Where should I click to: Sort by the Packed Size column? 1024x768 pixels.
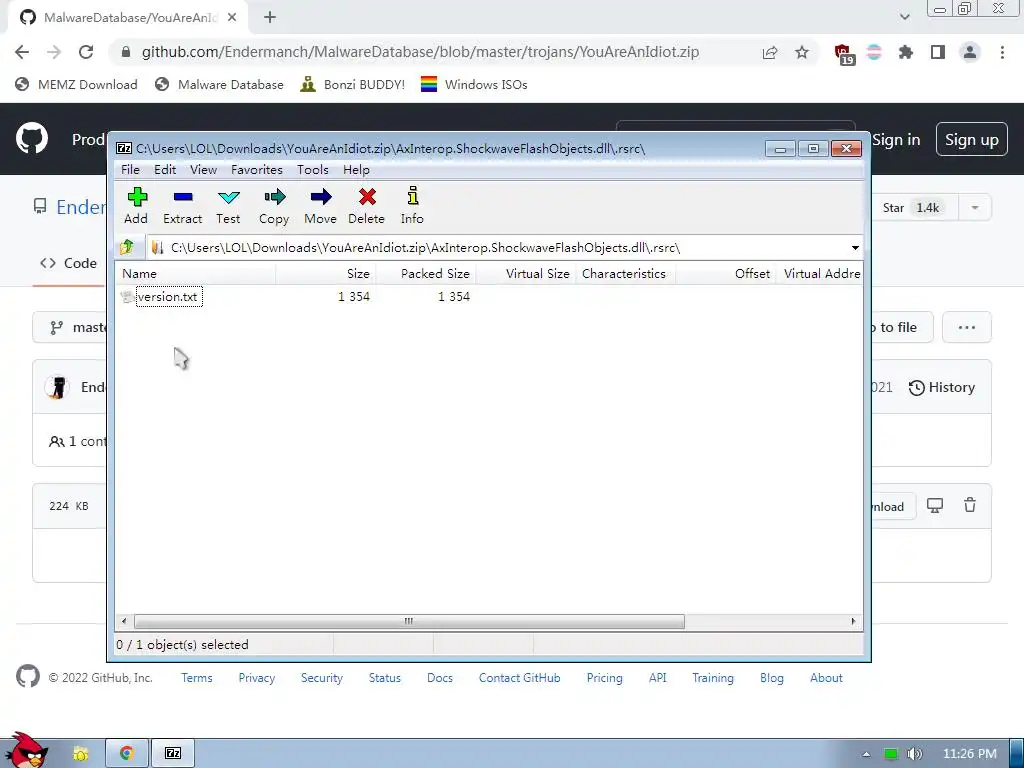pos(426,274)
